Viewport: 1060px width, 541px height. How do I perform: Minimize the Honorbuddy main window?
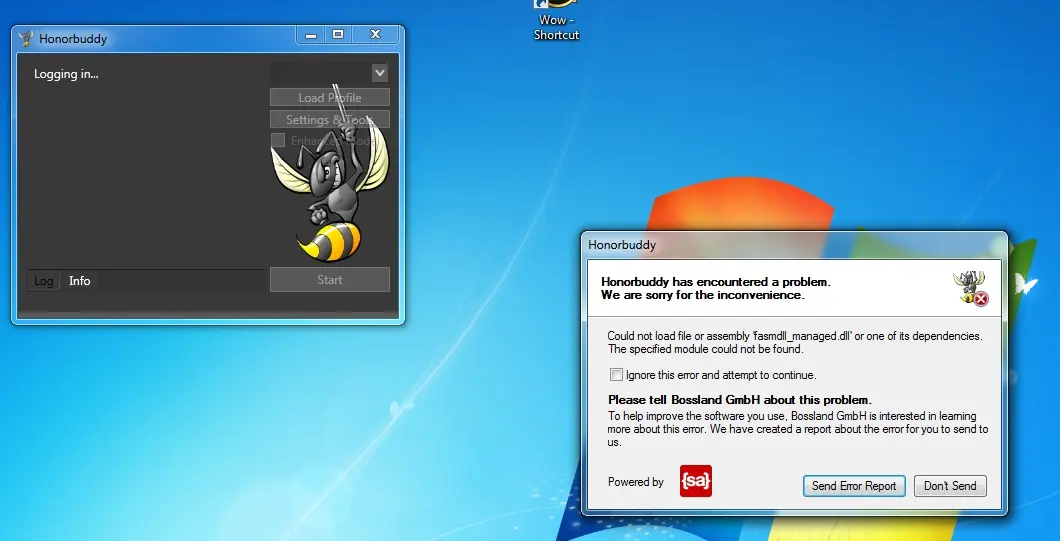[x=311, y=35]
